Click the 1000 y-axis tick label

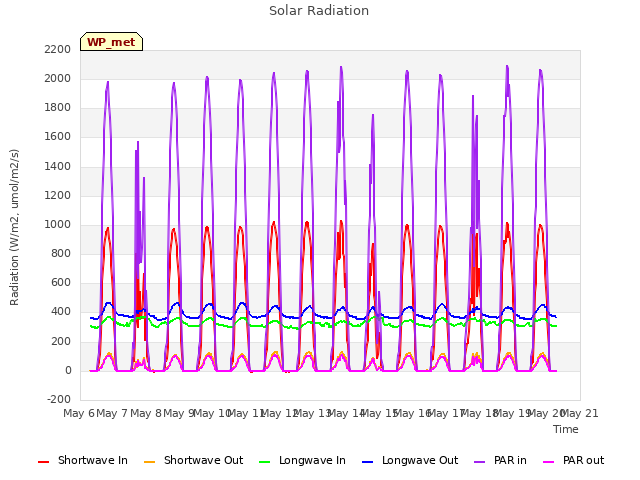point(58,224)
